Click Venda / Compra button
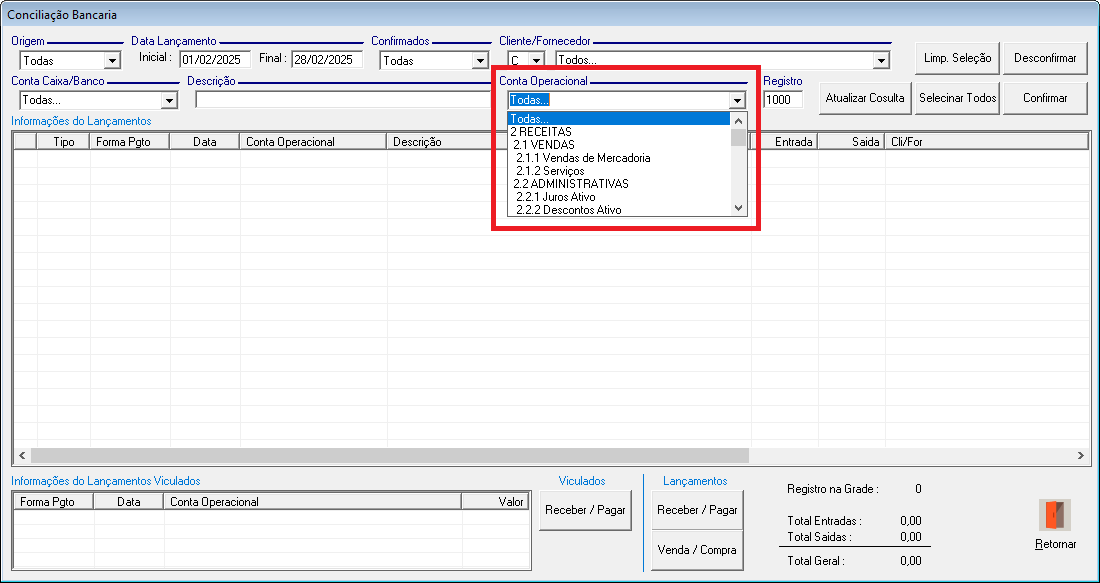The height and width of the screenshot is (583, 1100). click(698, 550)
